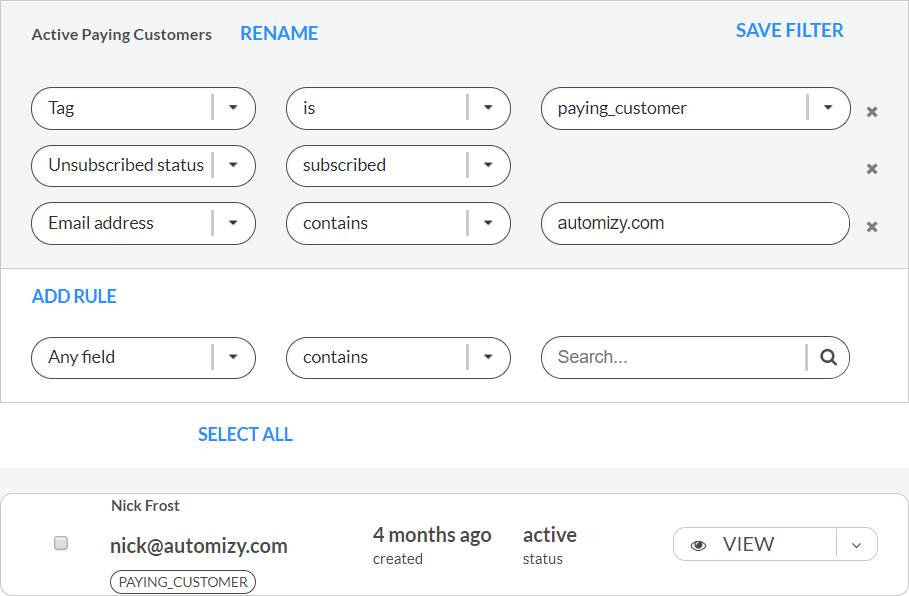Image resolution: width=909 pixels, height=596 pixels.
Task: Click SAVE FILTER
Action: tap(789, 30)
